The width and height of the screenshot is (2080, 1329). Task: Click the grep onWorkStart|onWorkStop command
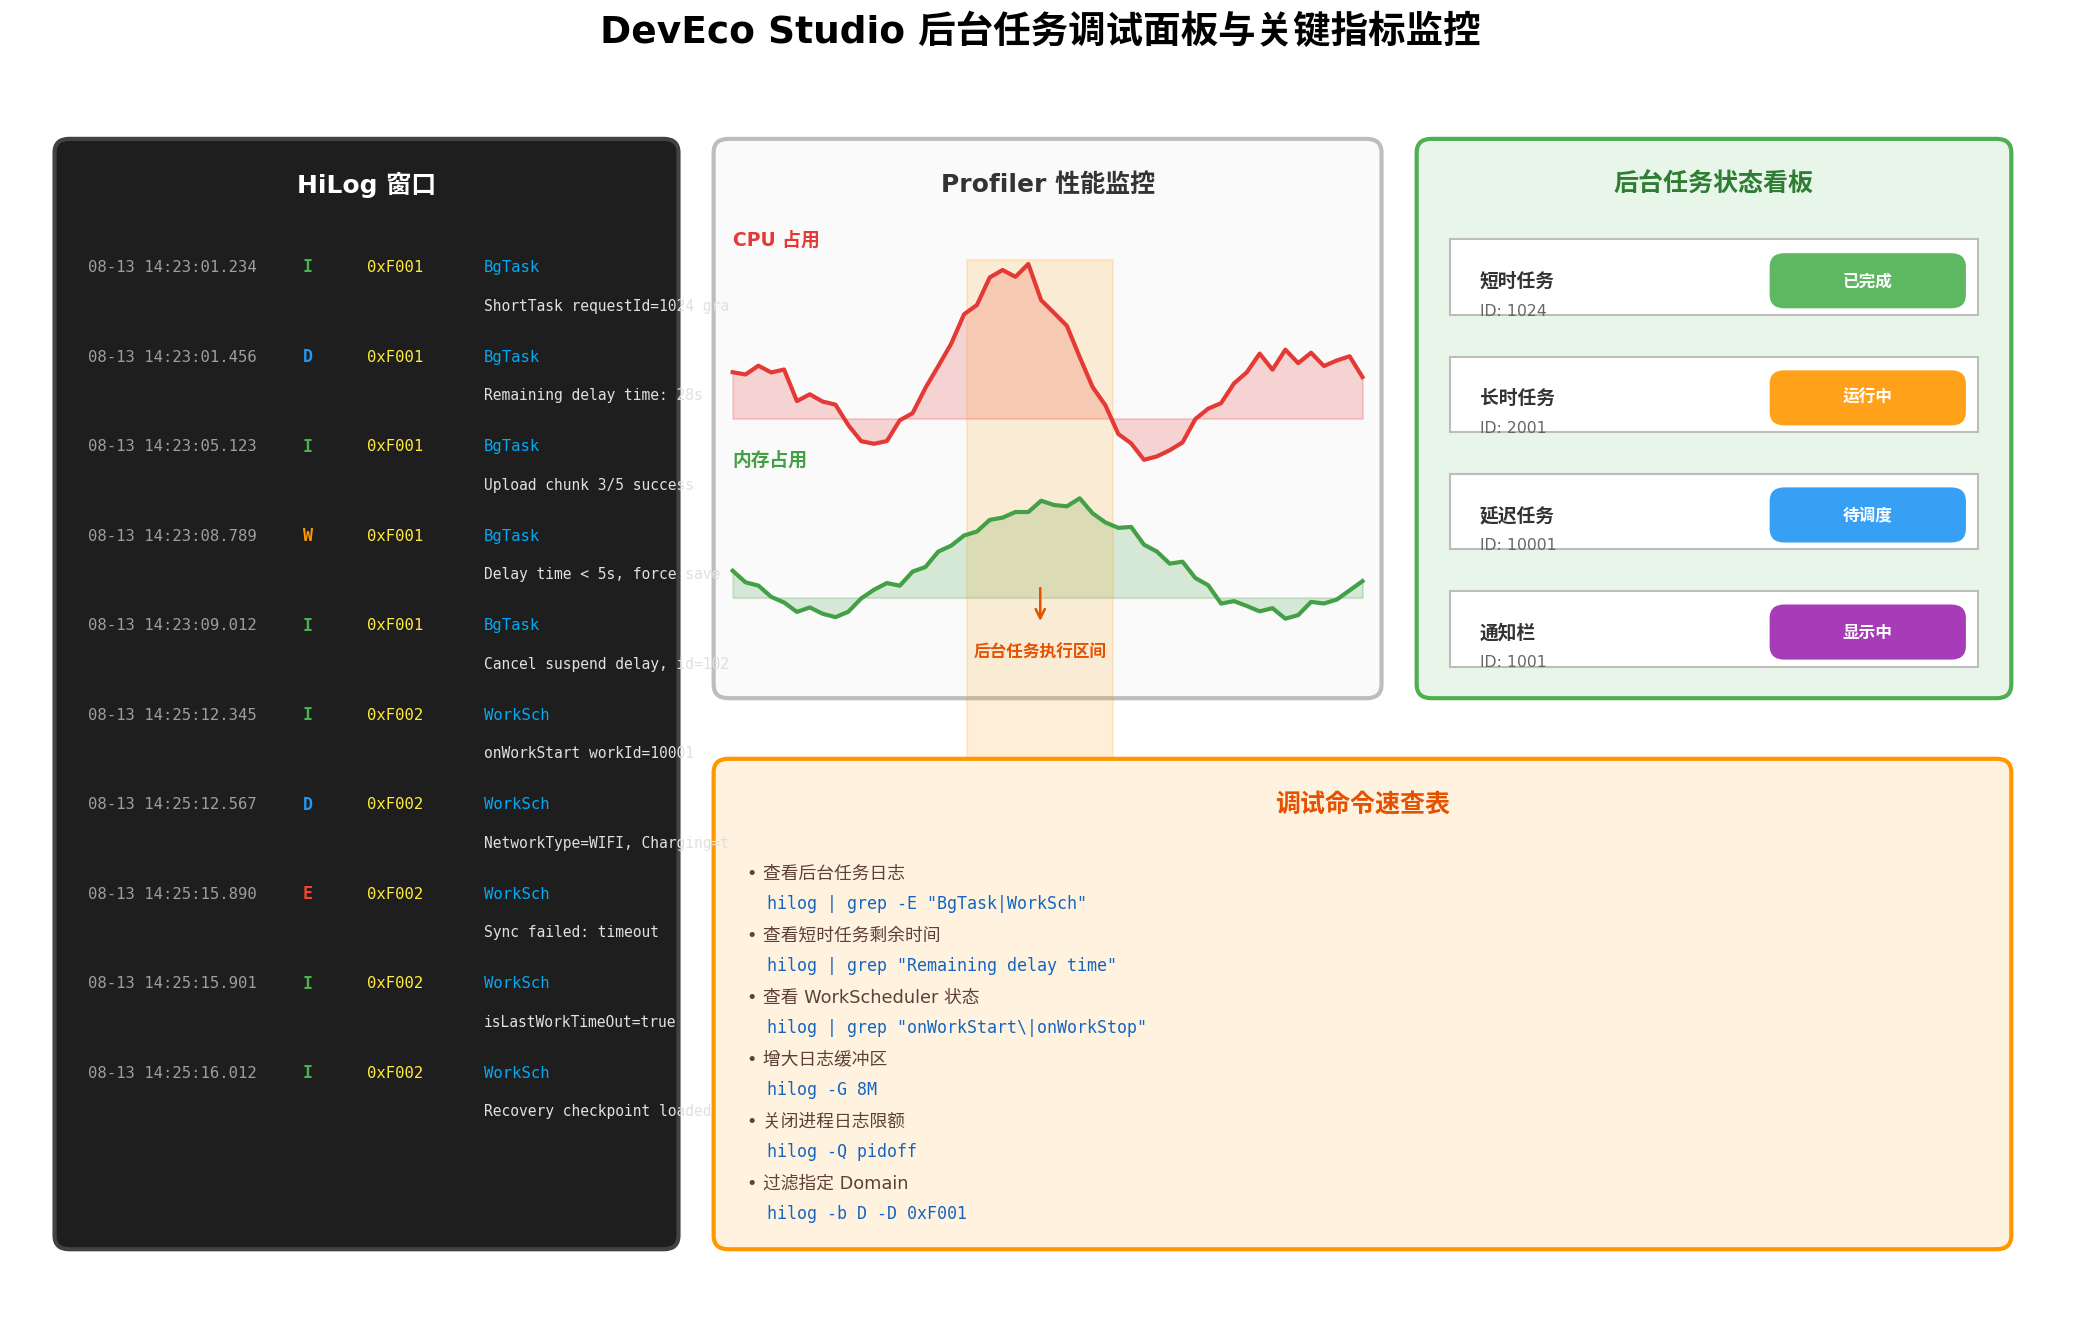click(956, 1028)
